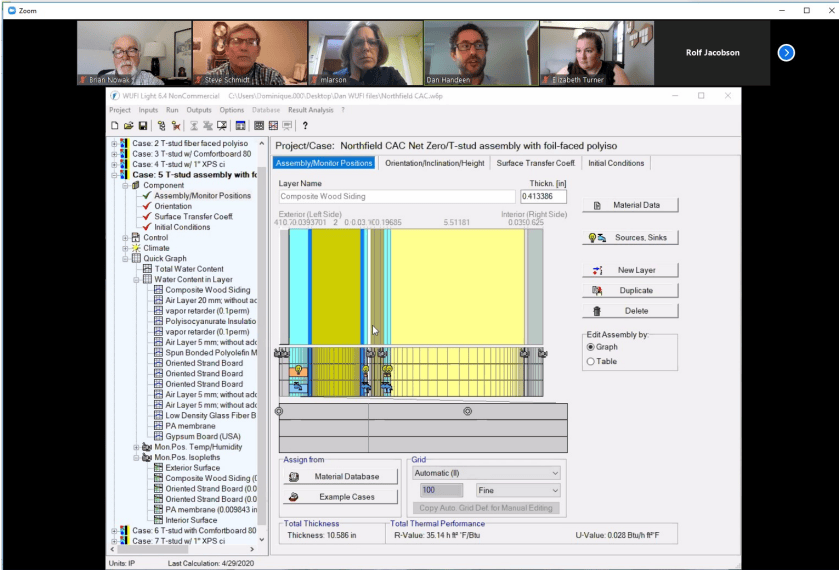Click the Material Database icon
839x570 pixels.
tap(294, 476)
